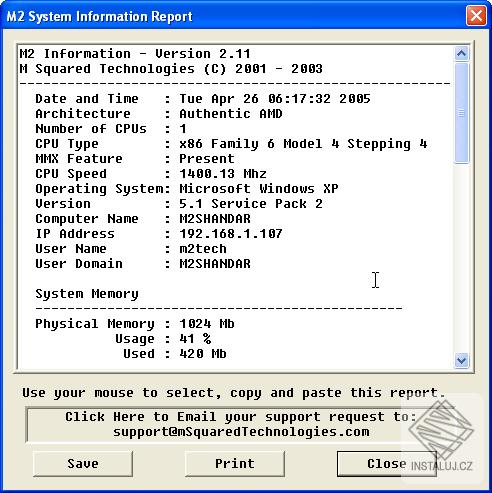
Task: Click the MMX Feature value "Present"
Action: click(x=207, y=159)
